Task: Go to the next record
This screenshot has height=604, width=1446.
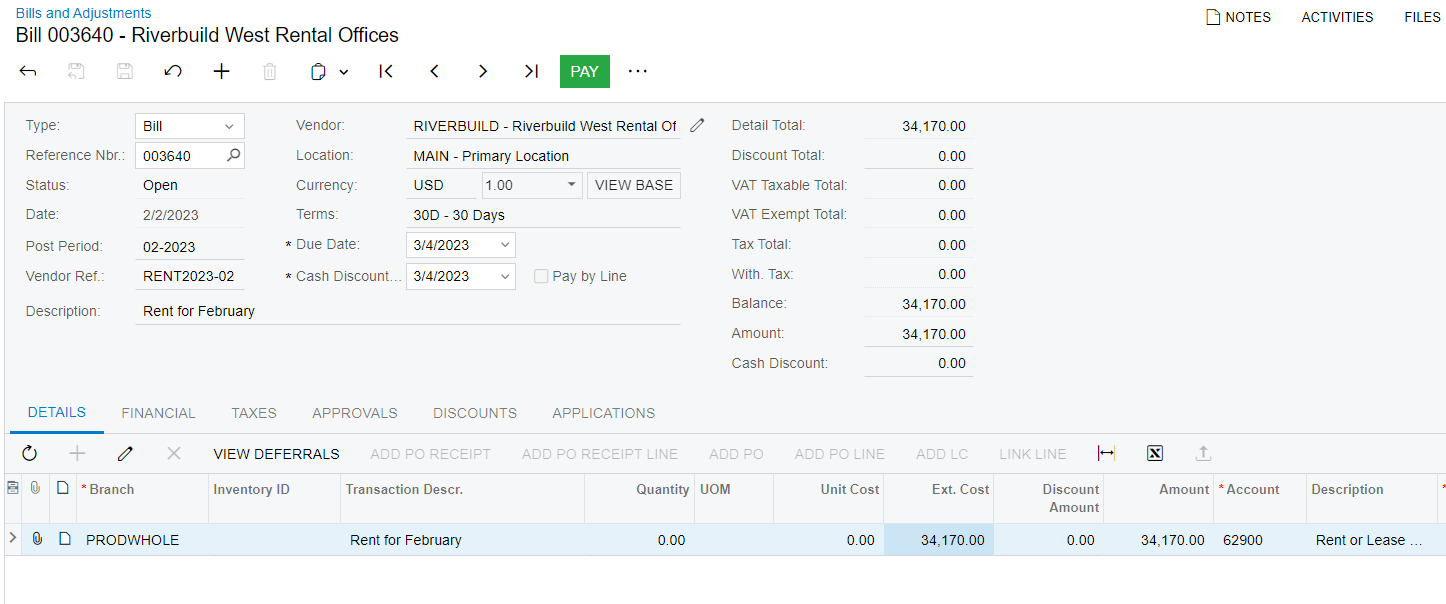Action: (x=483, y=72)
